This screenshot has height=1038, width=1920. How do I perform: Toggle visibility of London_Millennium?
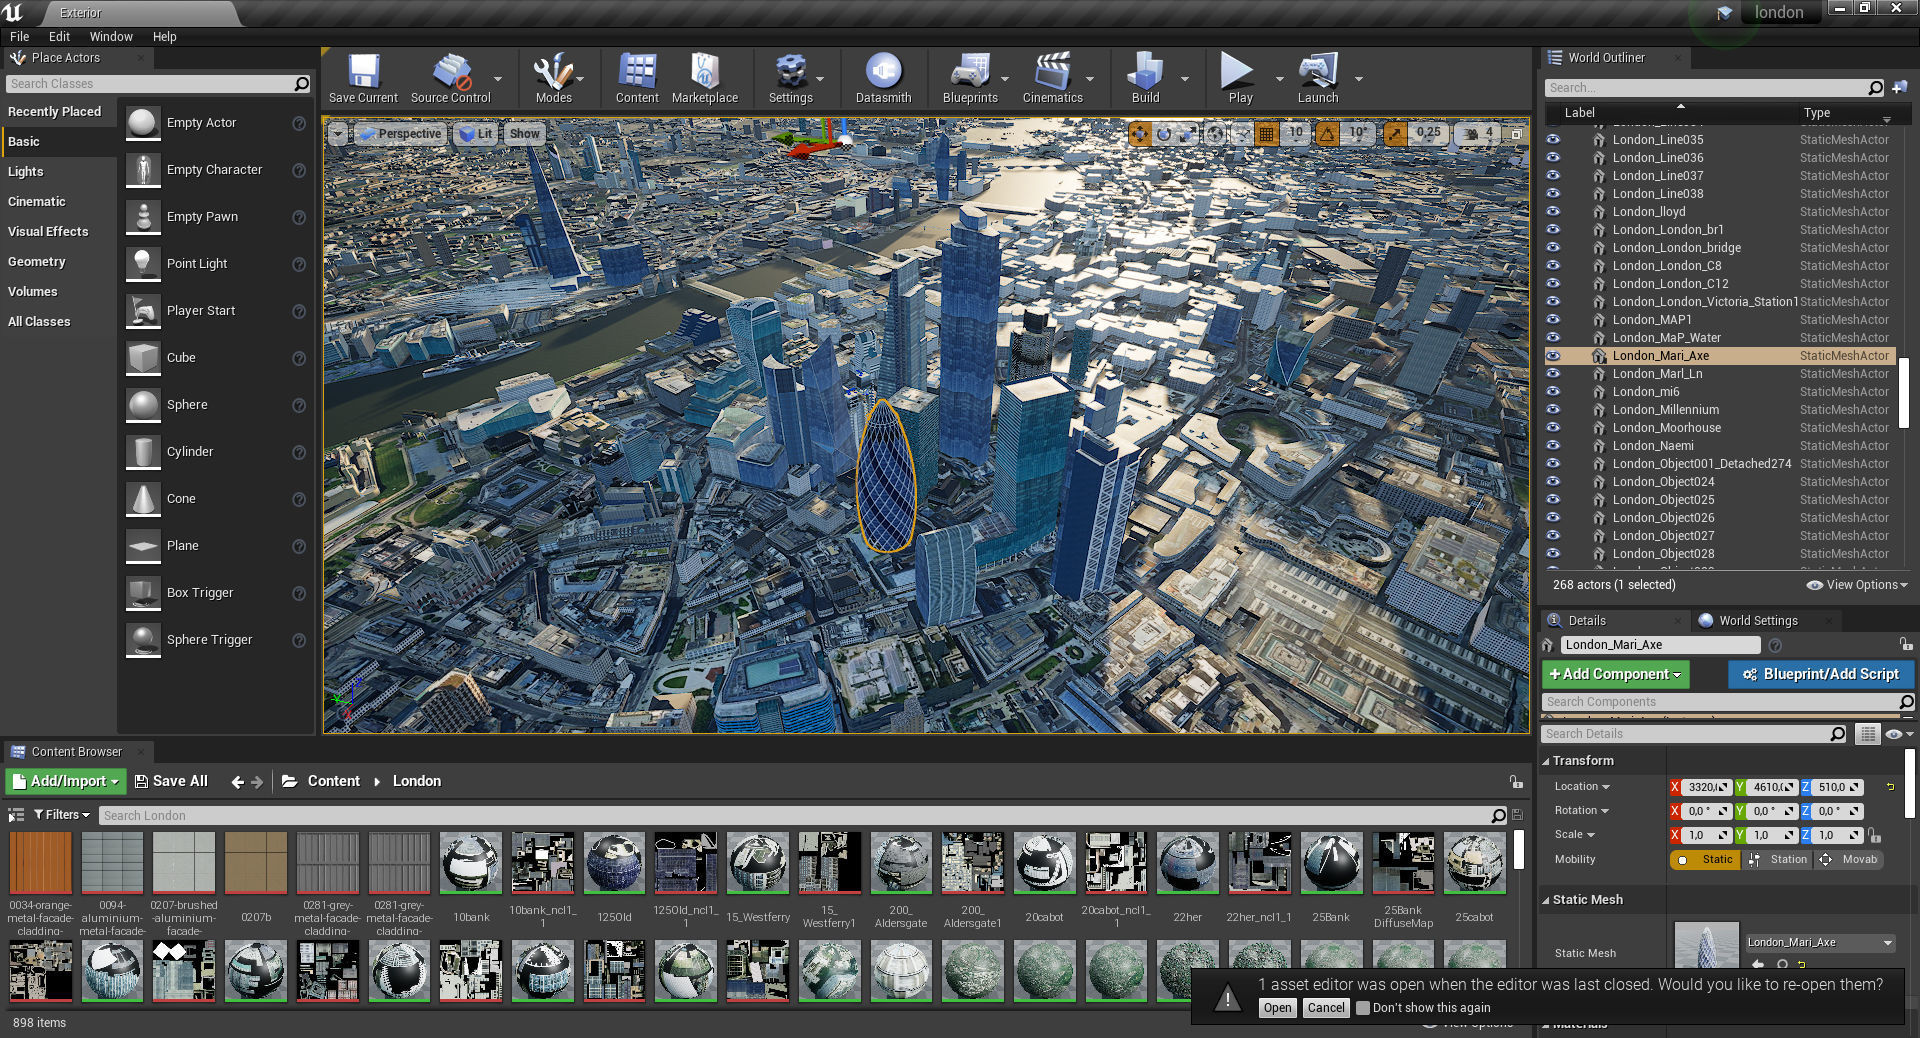click(1553, 410)
